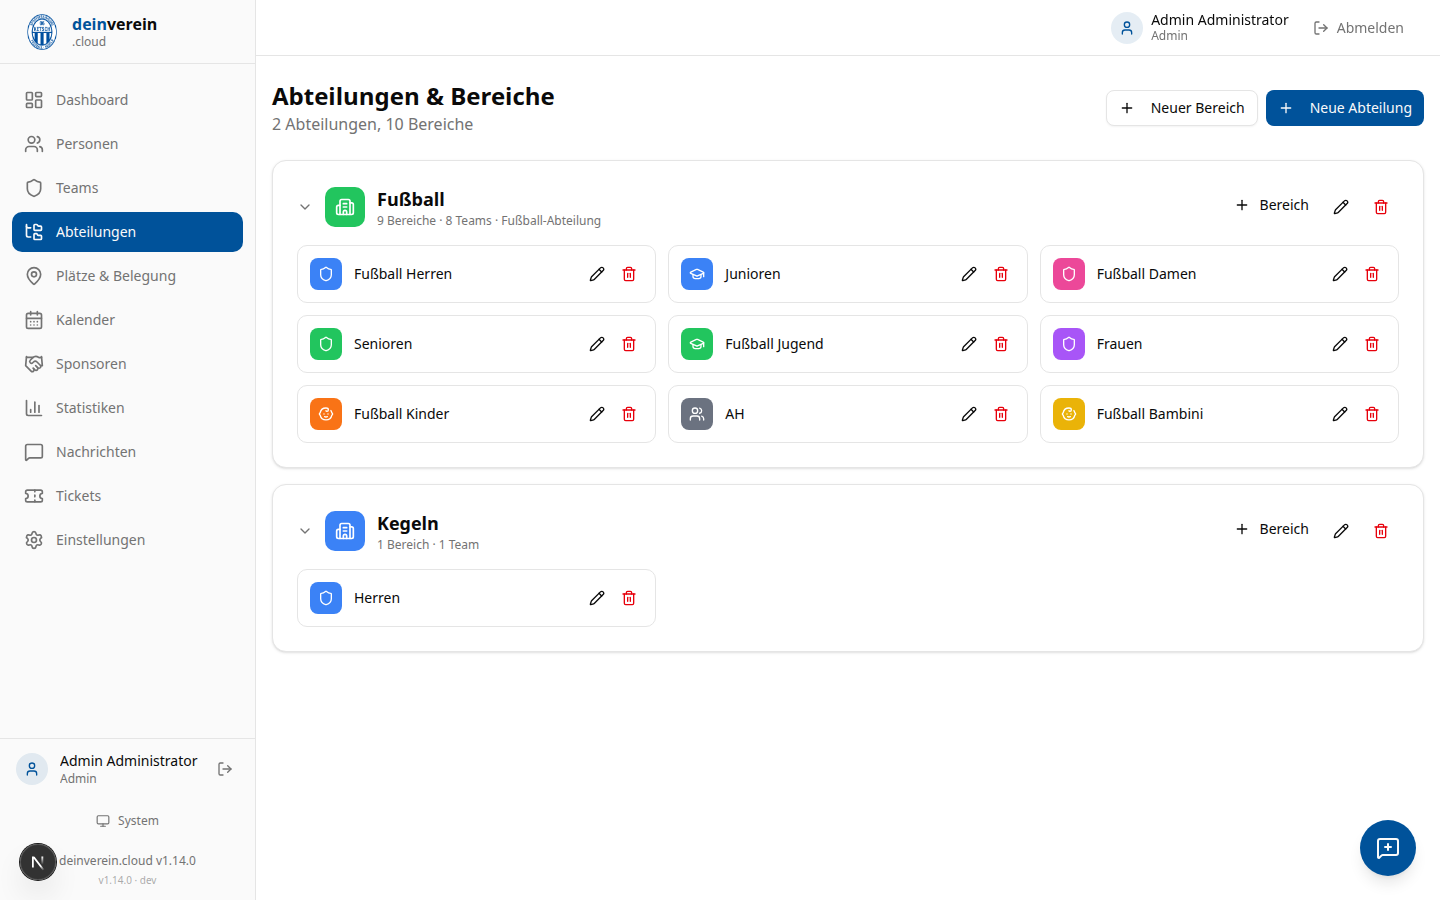Toggle the System theme switcher
The image size is (1440, 900).
[x=128, y=821]
